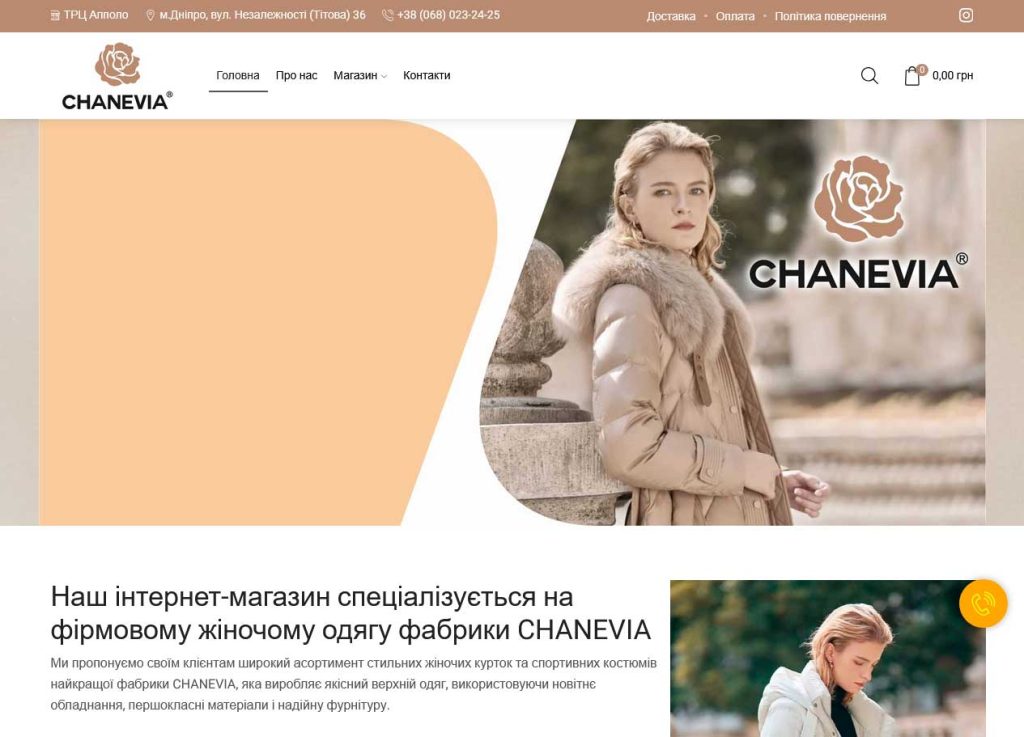Click the store icon beside ТРЦ Апполо
The width and height of the screenshot is (1024, 737).
click(x=55, y=15)
